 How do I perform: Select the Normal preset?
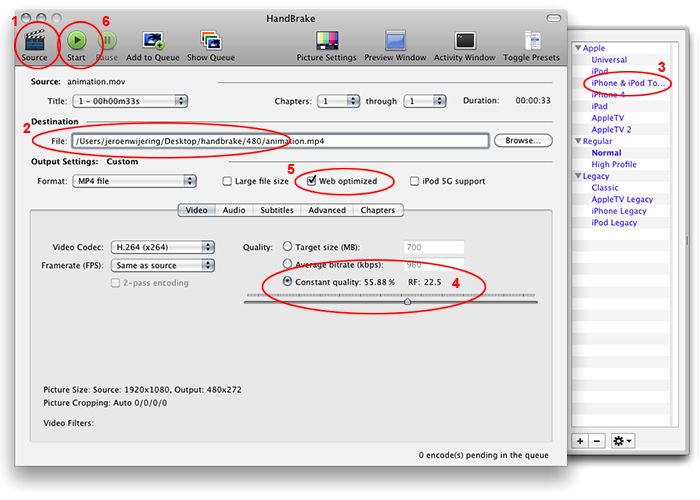[x=606, y=153]
